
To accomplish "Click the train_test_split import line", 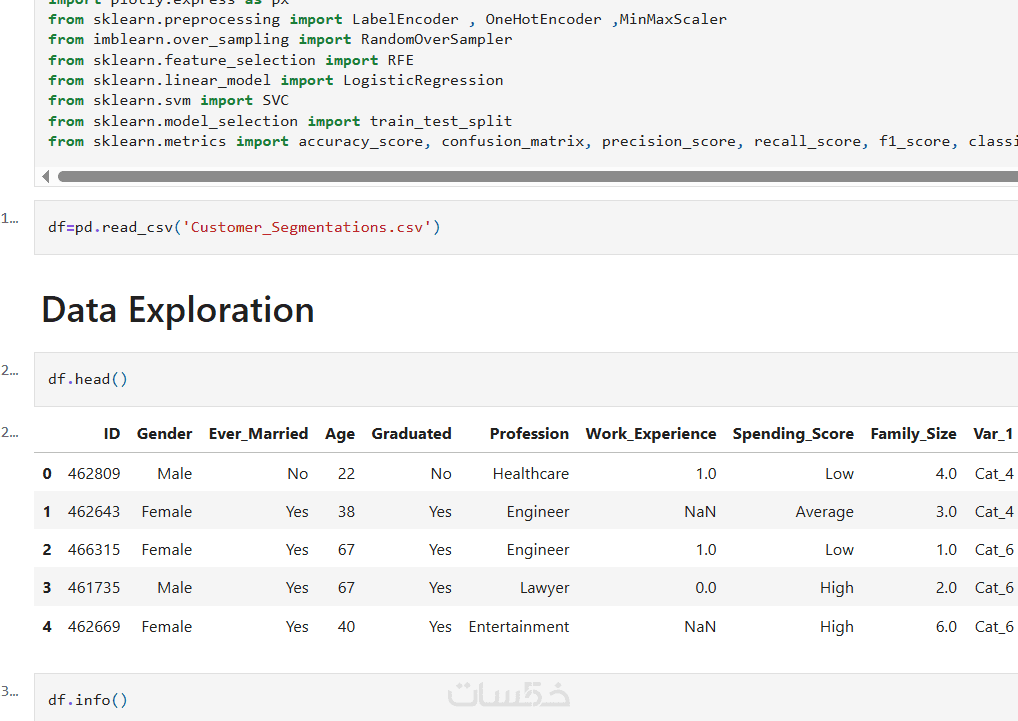I will 280,121.
